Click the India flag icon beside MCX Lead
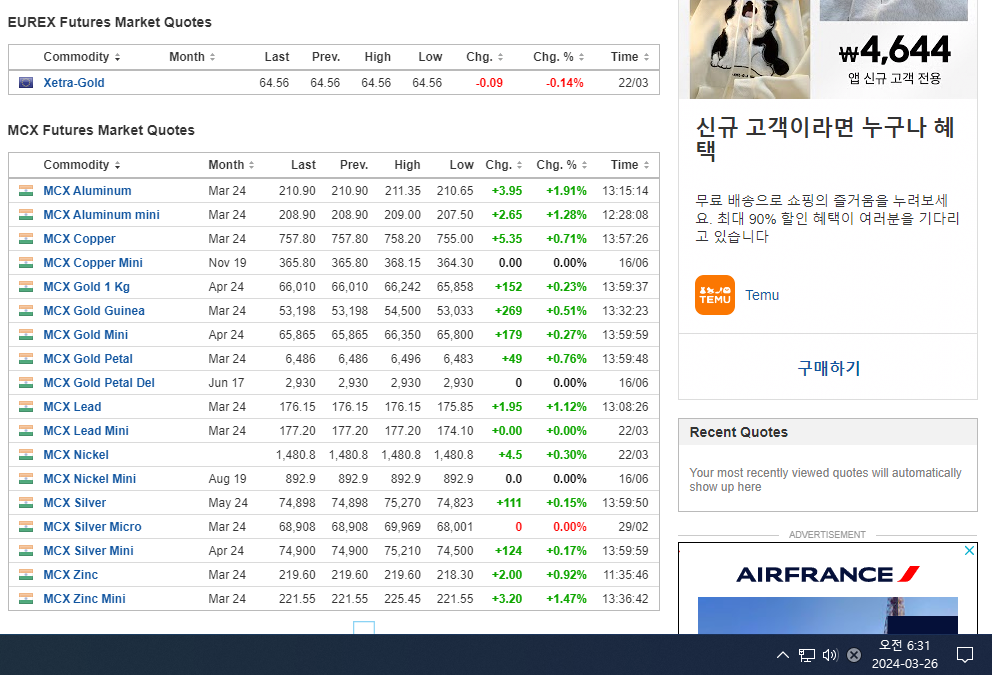This screenshot has height=675, width=992. coord(26,407)
